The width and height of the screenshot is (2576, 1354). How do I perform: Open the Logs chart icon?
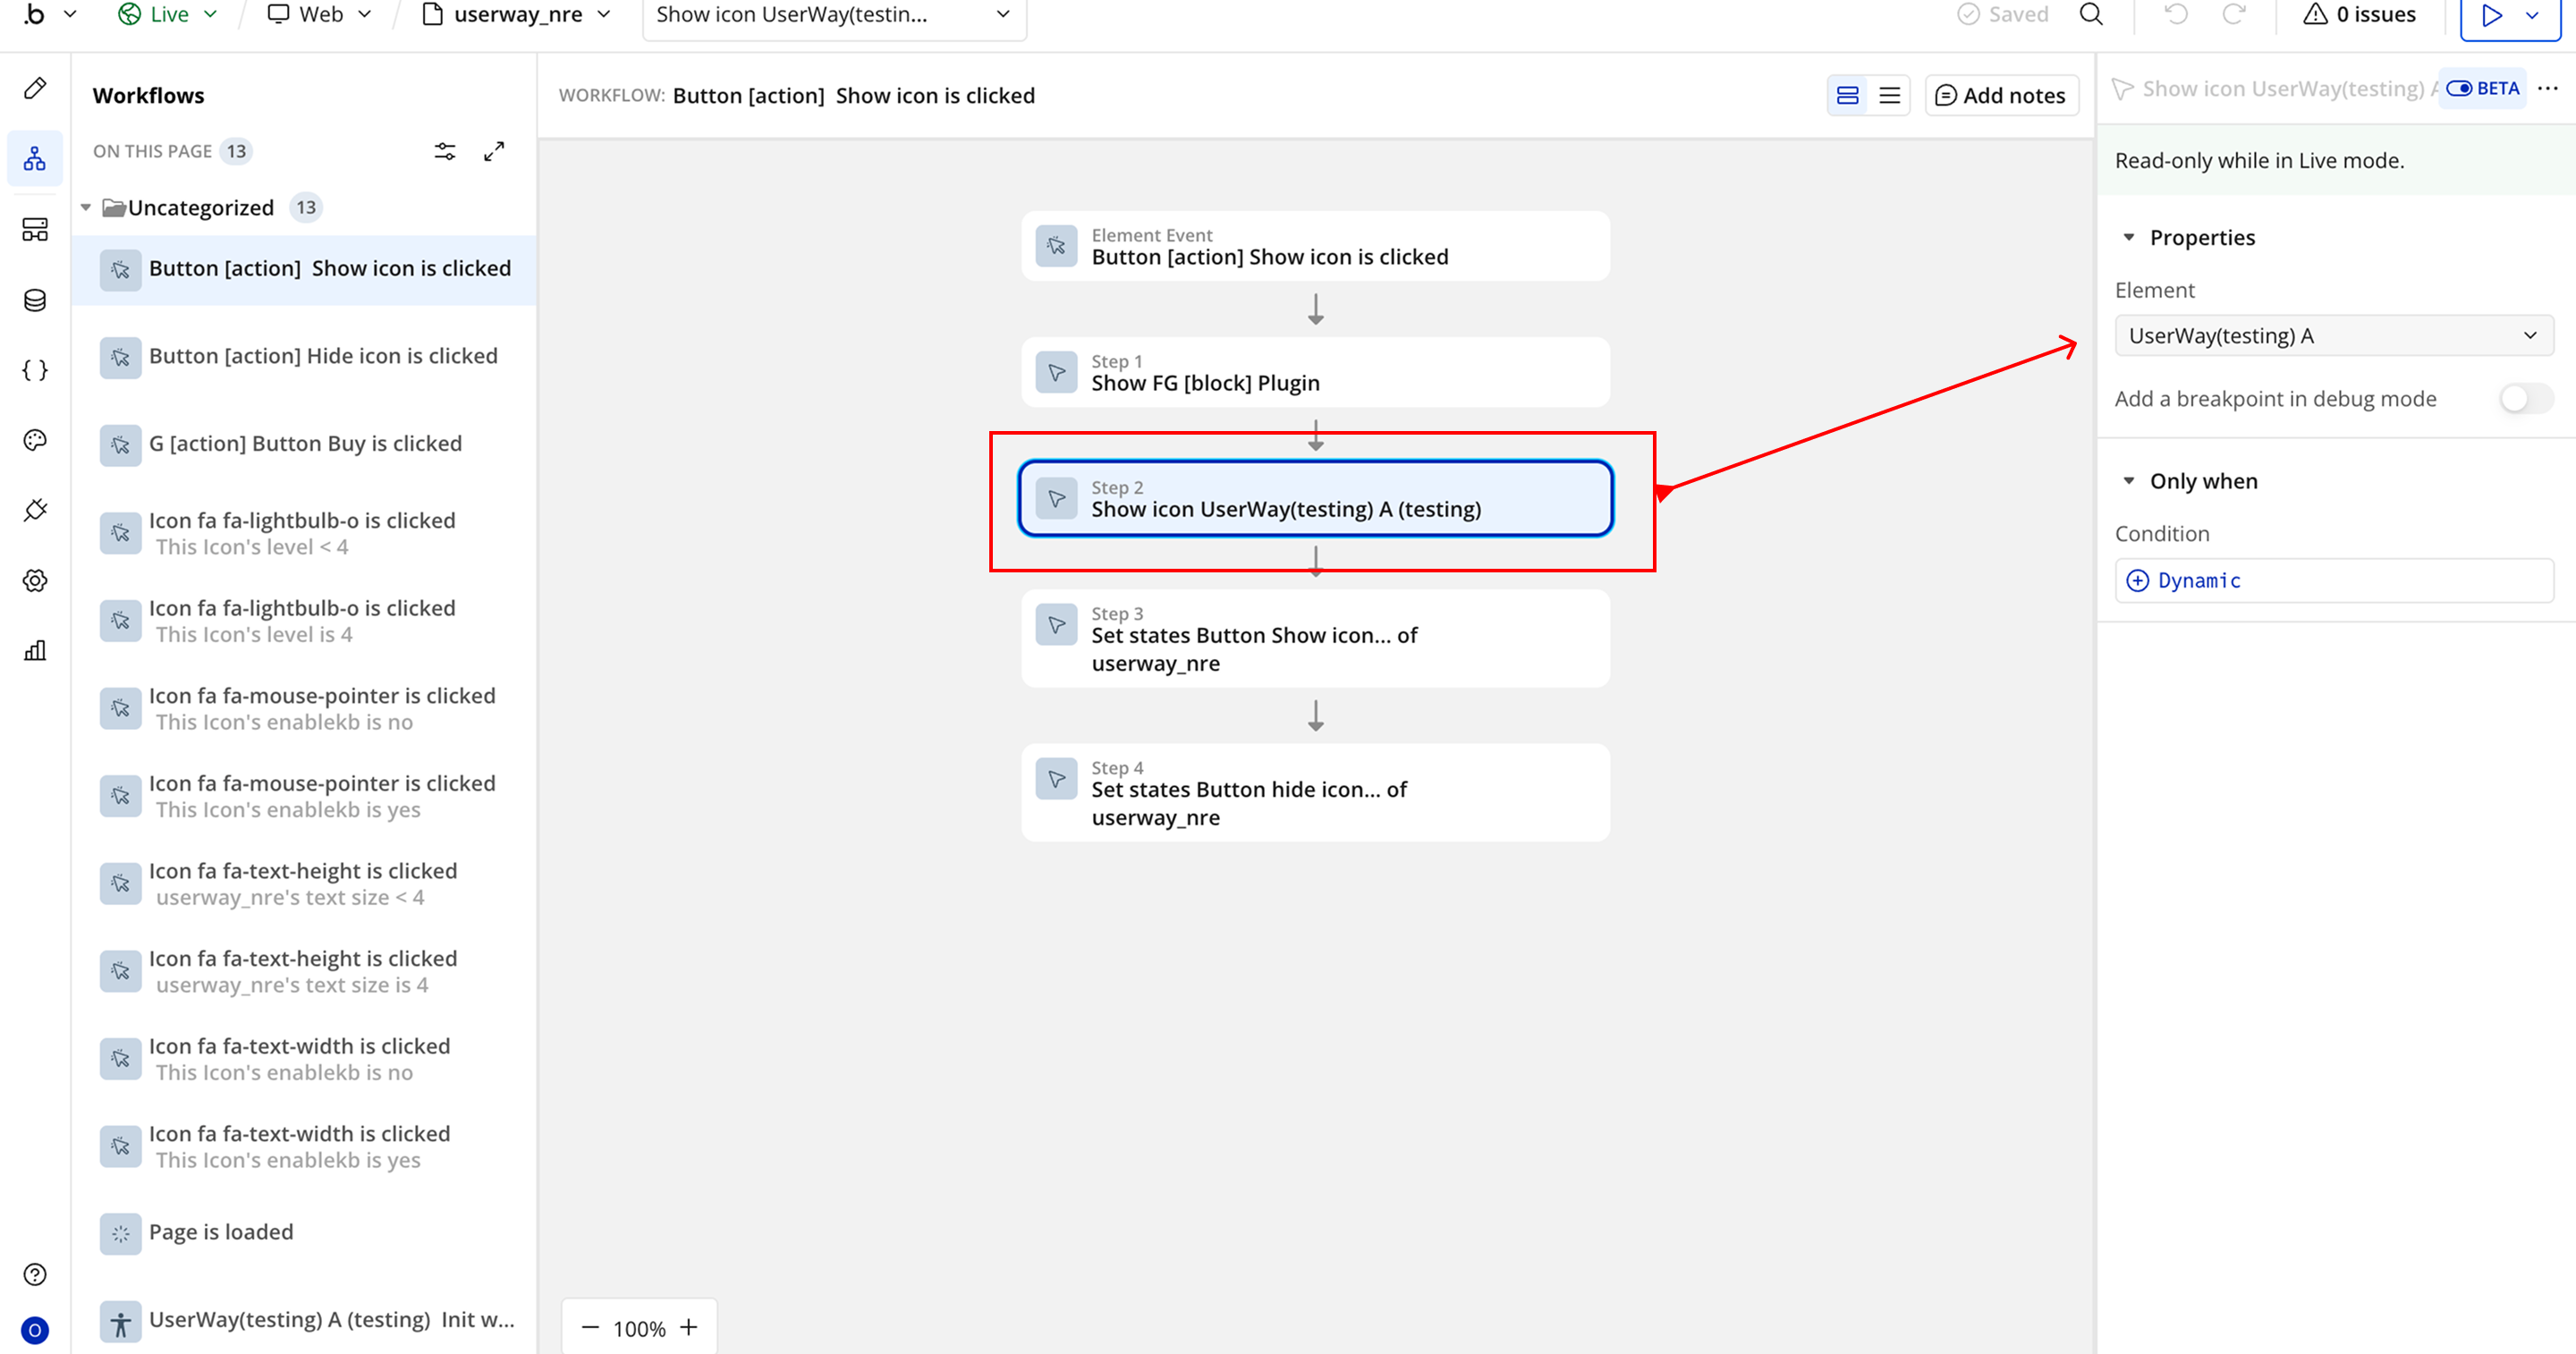click(x=35, y=651)
